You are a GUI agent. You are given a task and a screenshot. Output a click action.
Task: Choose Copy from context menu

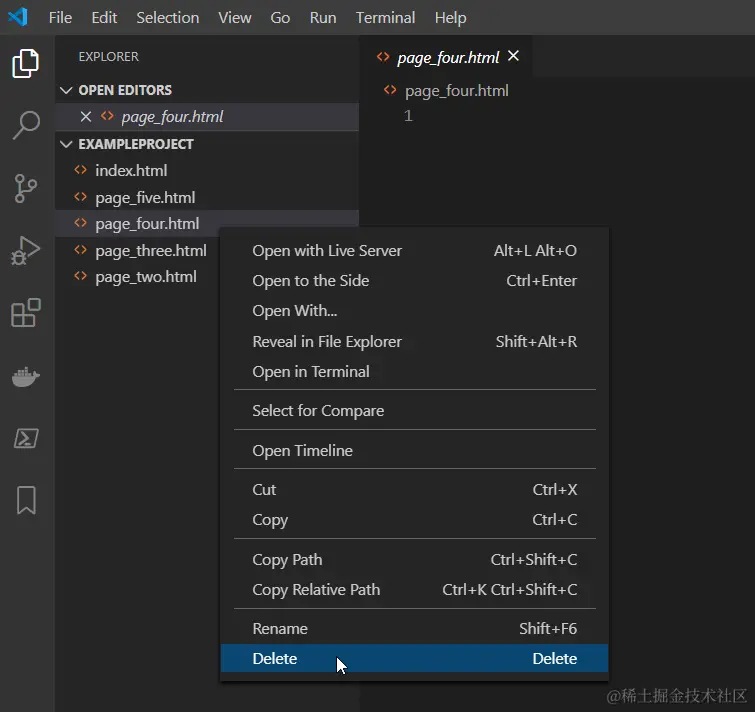point(414,520)
